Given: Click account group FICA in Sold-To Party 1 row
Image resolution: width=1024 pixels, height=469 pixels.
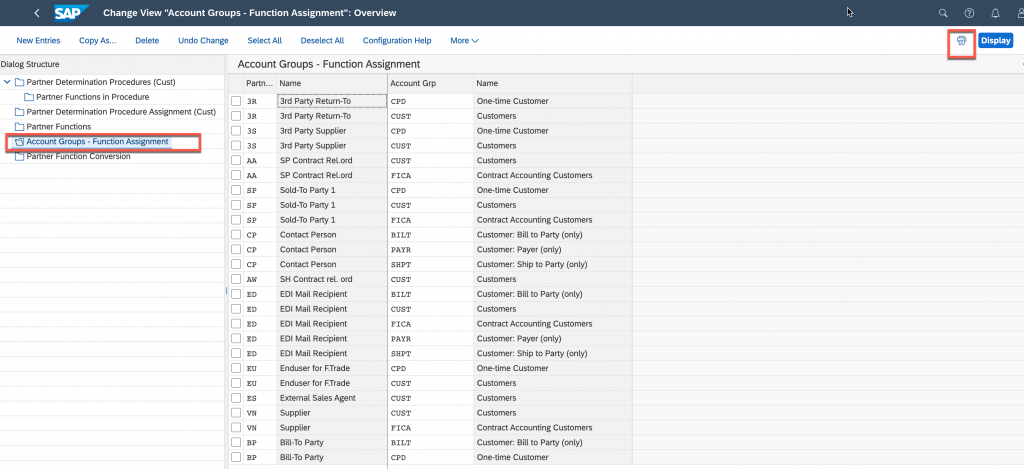Looking at the screenshot, I should coord(430,219).
